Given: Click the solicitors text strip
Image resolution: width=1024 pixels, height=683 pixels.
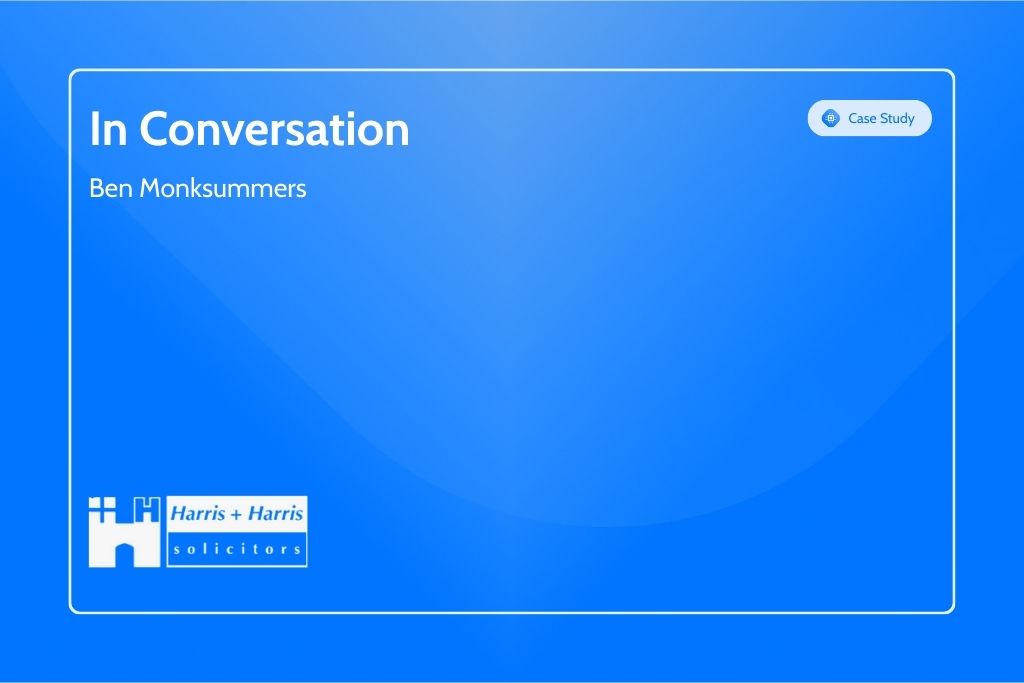Looking at the screenshot, I should 237,550.
